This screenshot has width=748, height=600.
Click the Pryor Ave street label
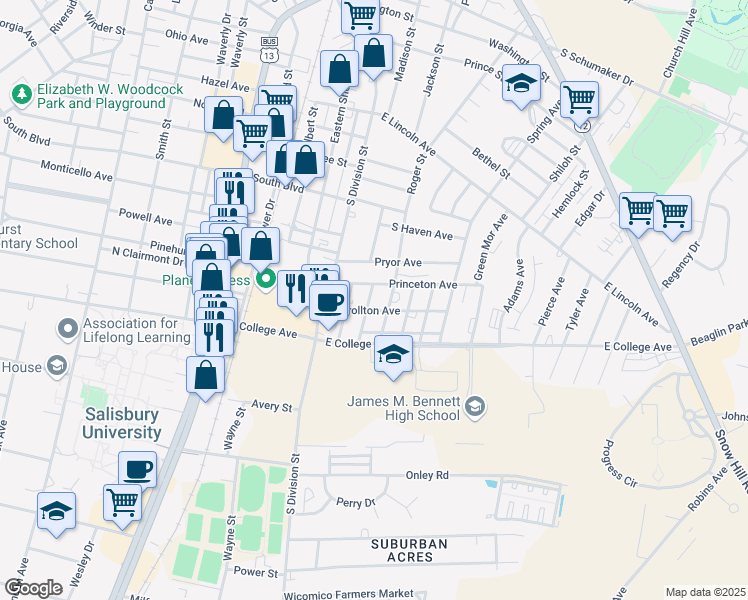[398, 262]
